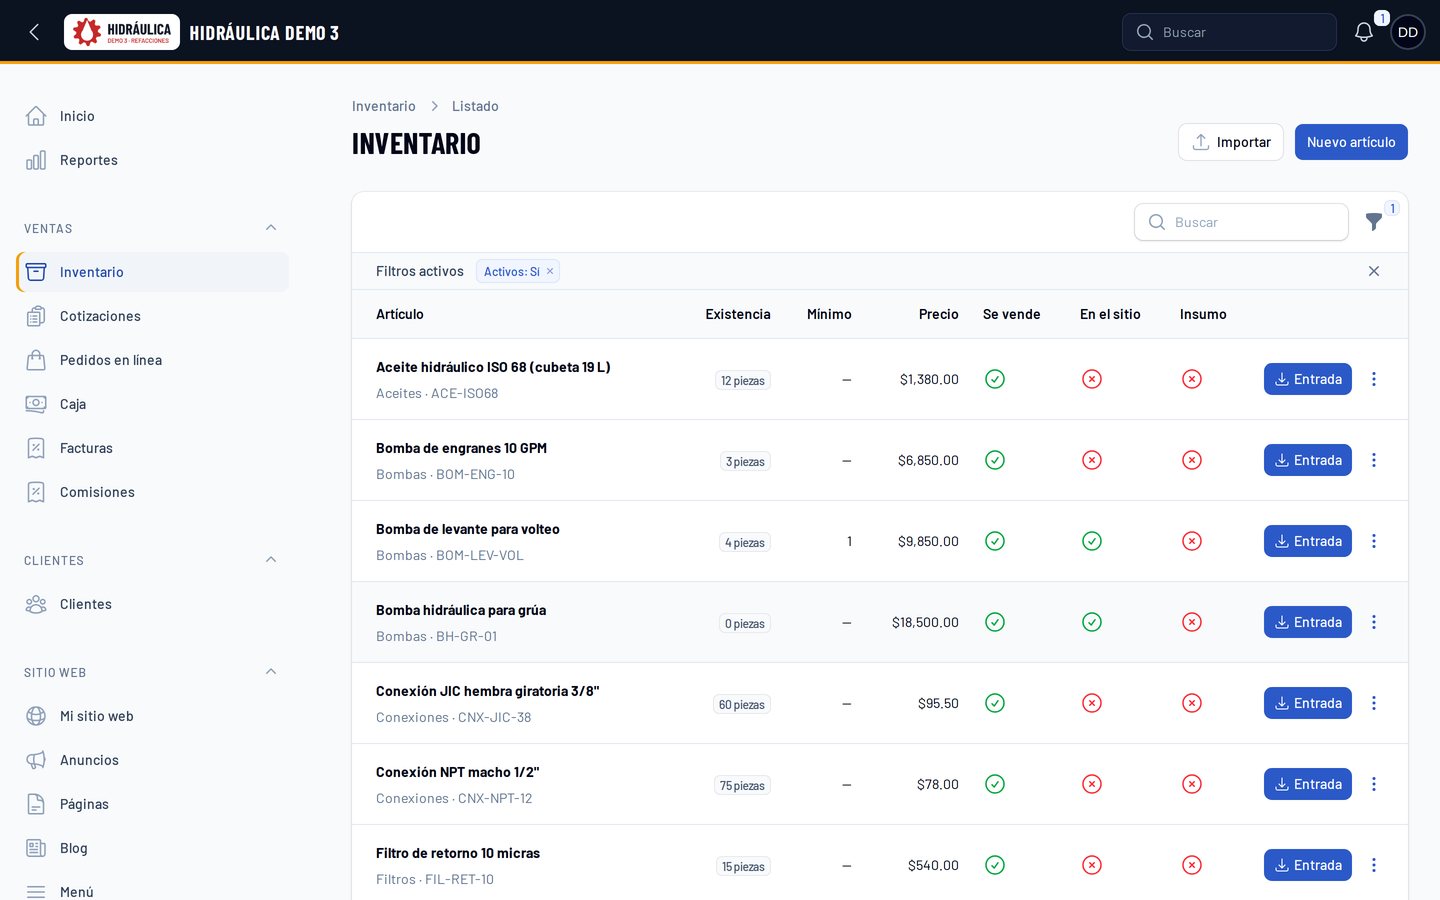Open Comisiones in the sidebar
Image resolution: width=1440 pixels, height=900 pixels.
click(152, 492)
